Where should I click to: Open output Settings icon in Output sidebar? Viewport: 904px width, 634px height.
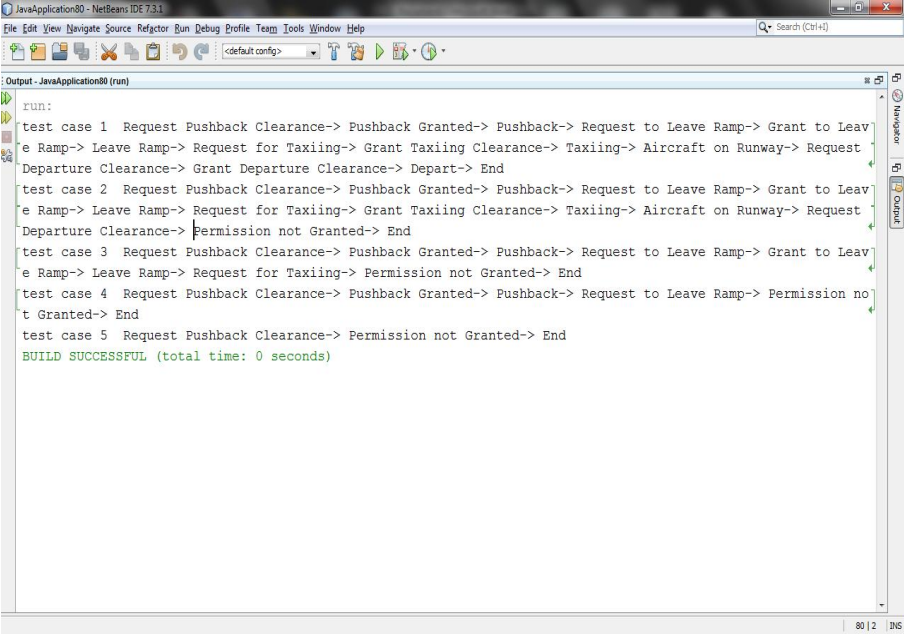(x=6, y=156)
